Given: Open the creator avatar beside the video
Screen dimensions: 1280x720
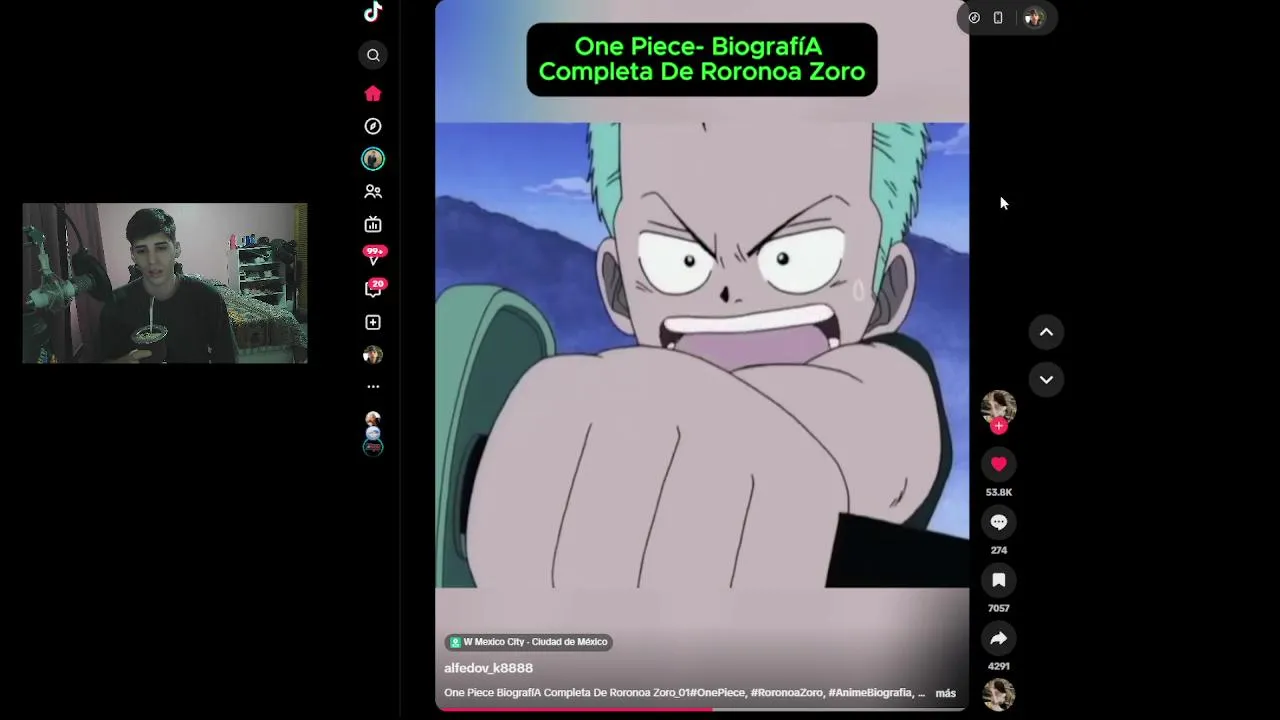Looking at the screenshot, I should pyautogui.click(x=998, y=407).
